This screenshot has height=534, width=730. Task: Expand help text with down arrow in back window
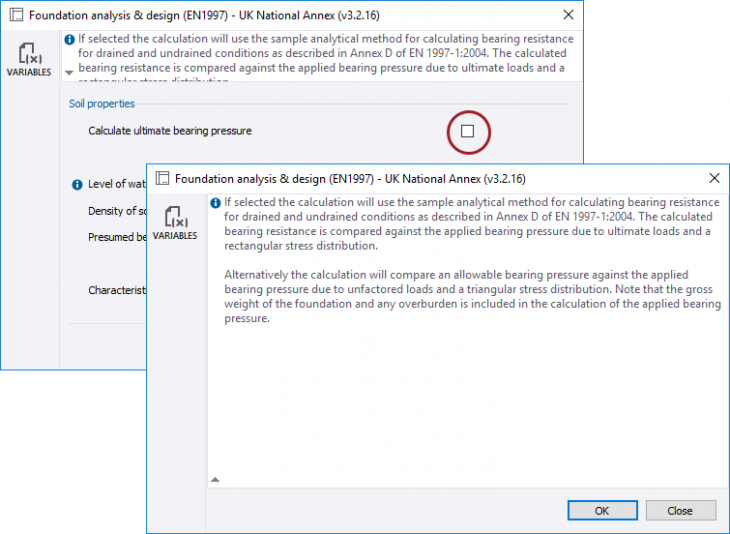[69, 73]
